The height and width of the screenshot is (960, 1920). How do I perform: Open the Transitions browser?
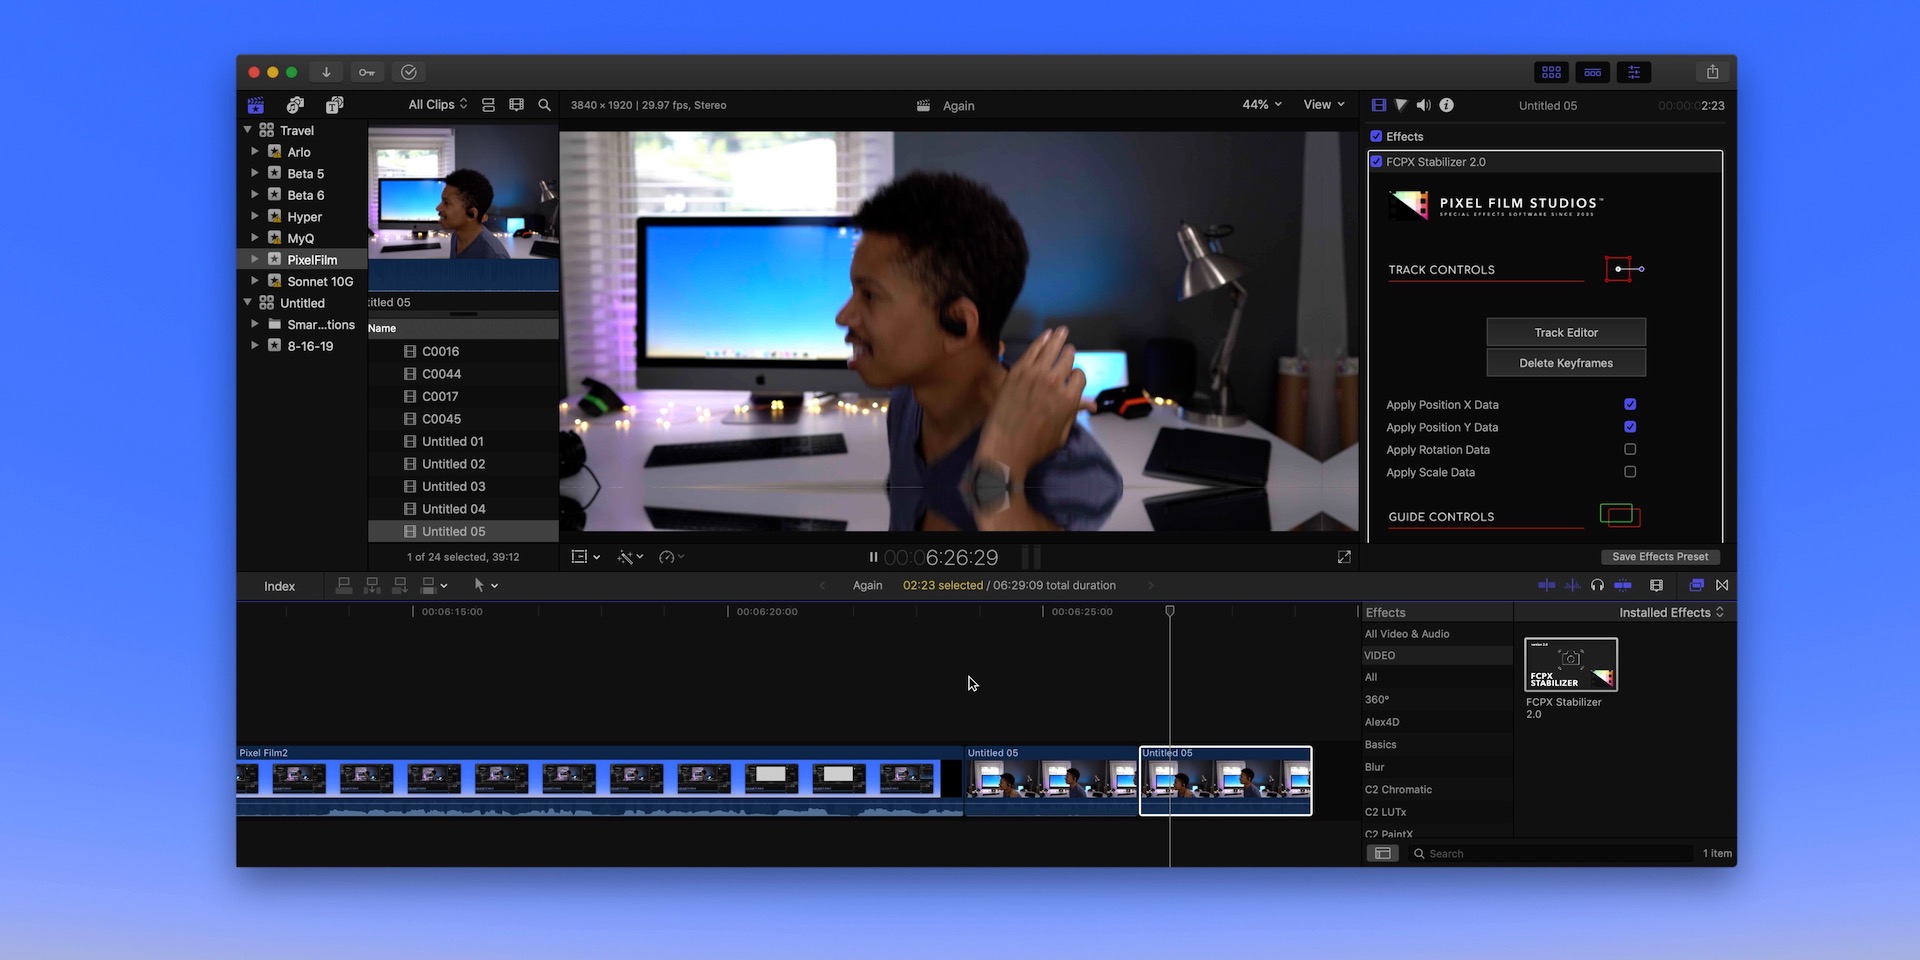(1724, 585)
